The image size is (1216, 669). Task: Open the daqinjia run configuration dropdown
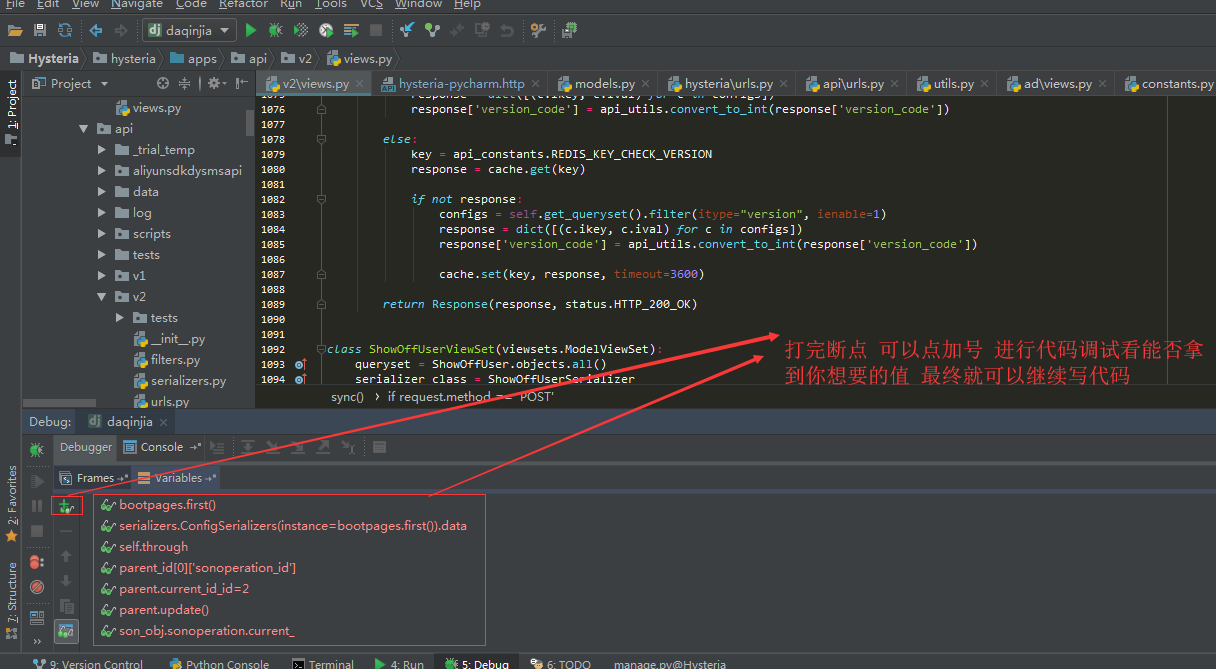point(190,31)
